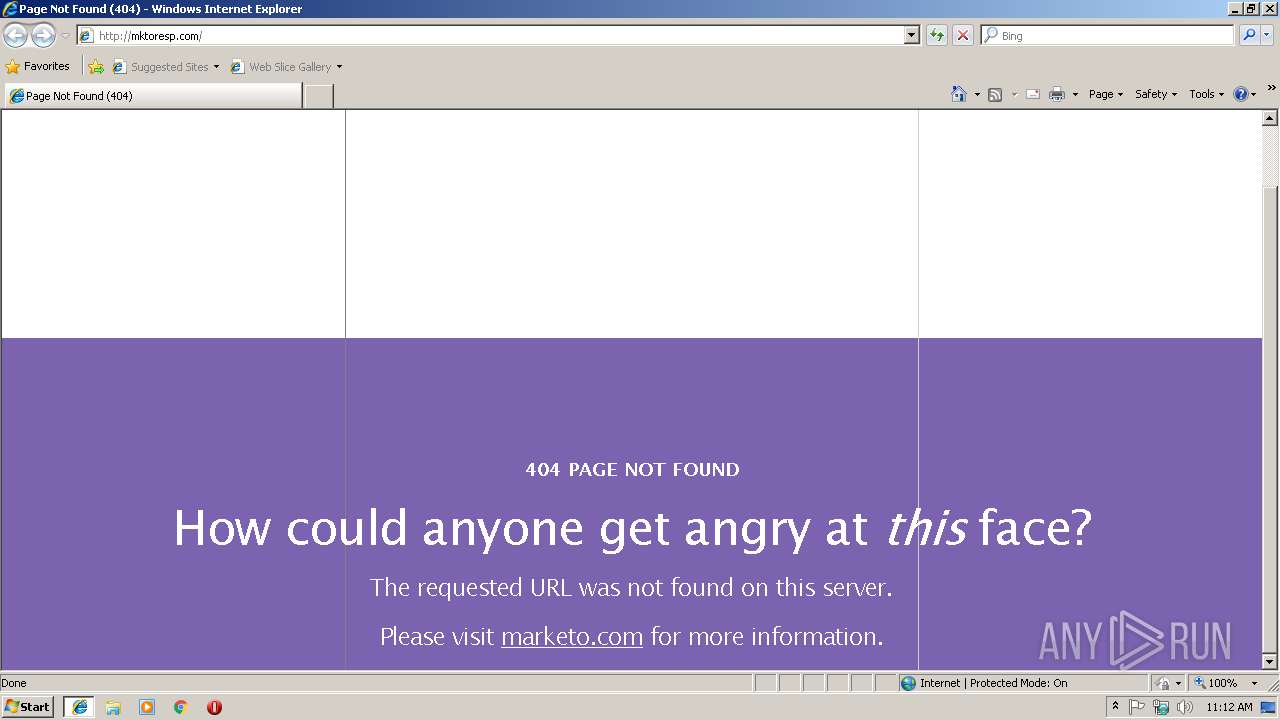Open Suggested Sites link
This screenshot has height=720, width=1280.
165,67
